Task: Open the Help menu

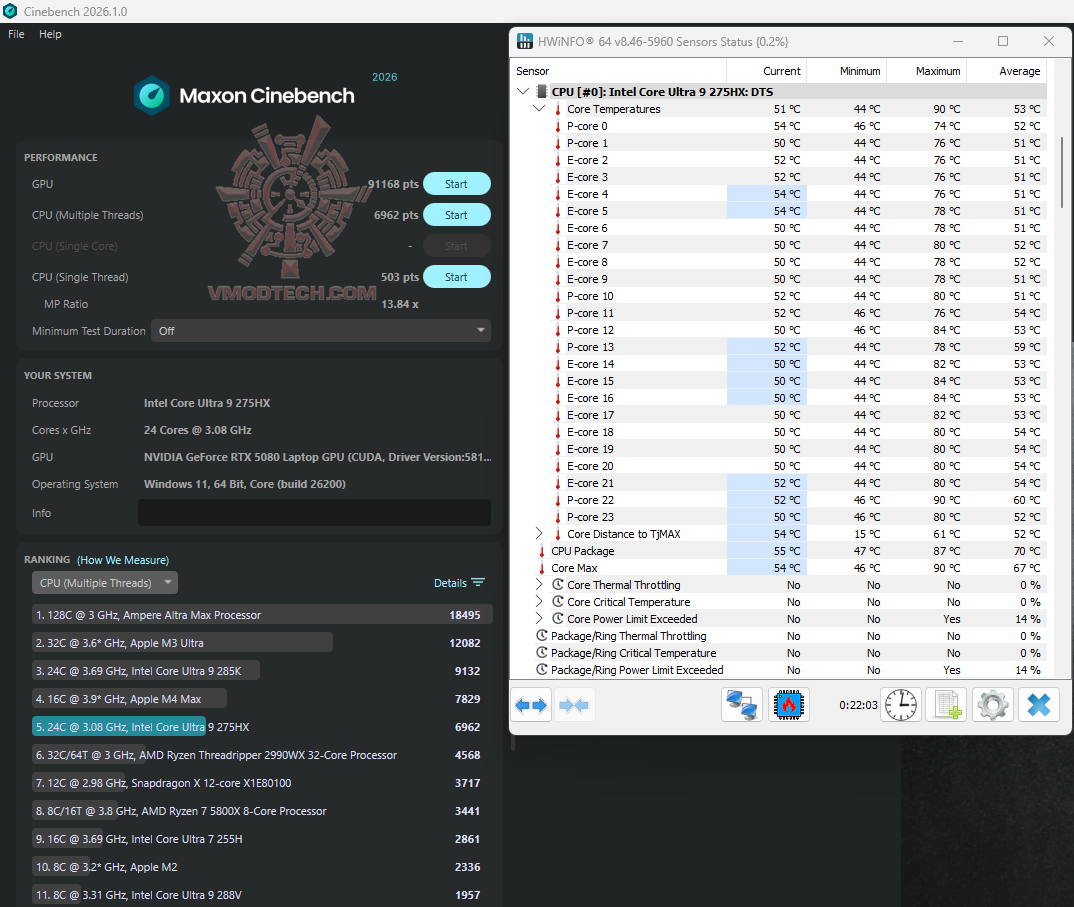Action: point(50,34)
